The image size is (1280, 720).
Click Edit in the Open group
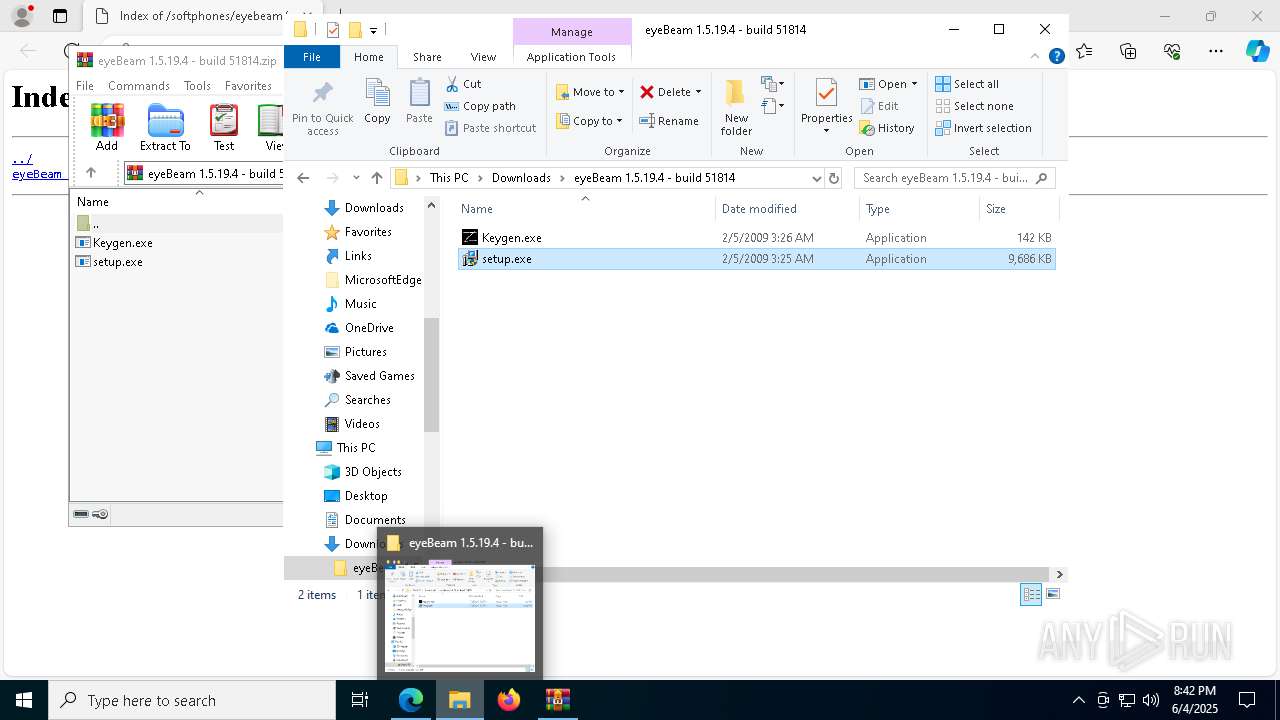(878, 106)
